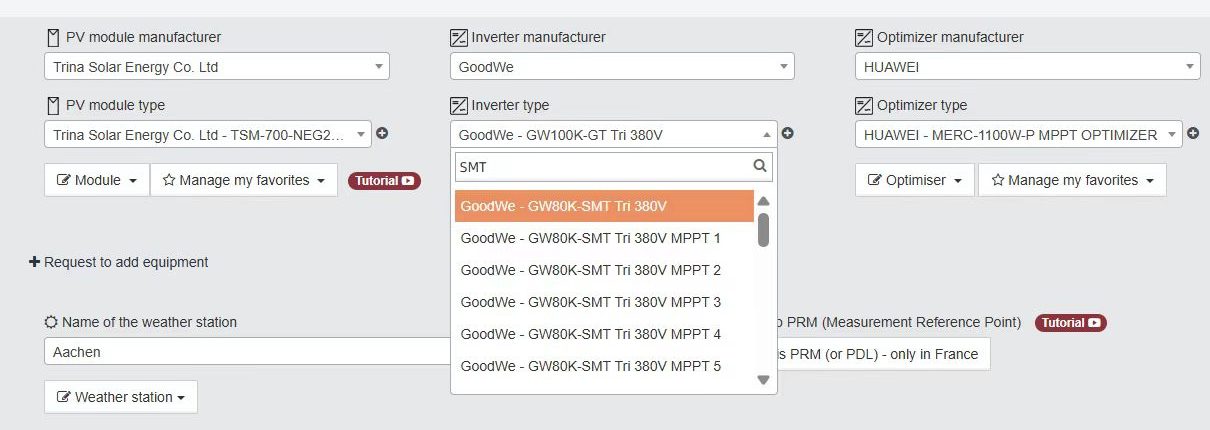Click scrollbar down arrow in inverter list
Viewport: 1210px width, 430px height.
point(763,380)
